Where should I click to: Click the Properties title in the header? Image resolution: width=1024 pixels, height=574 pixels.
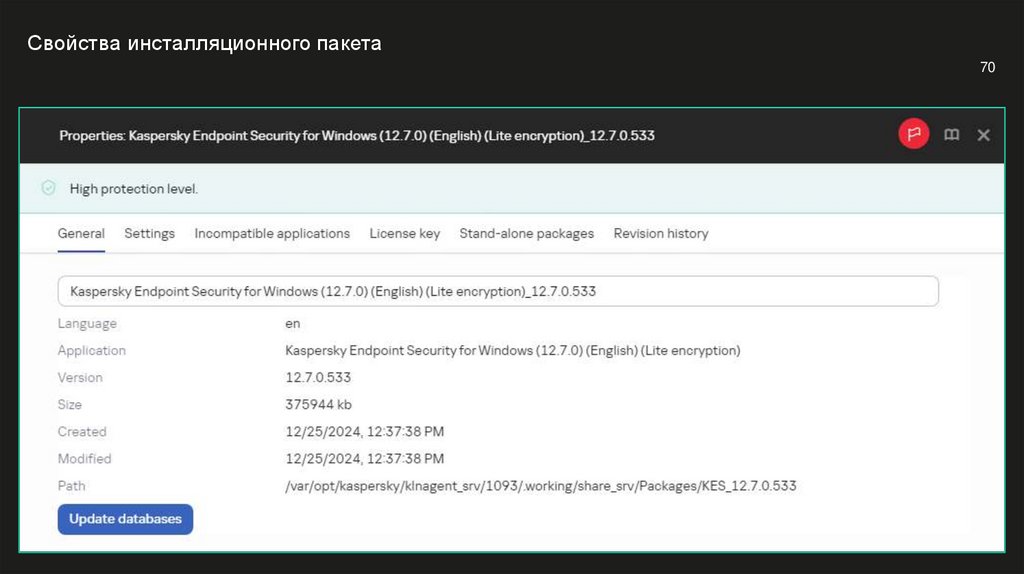pos(357,135)
